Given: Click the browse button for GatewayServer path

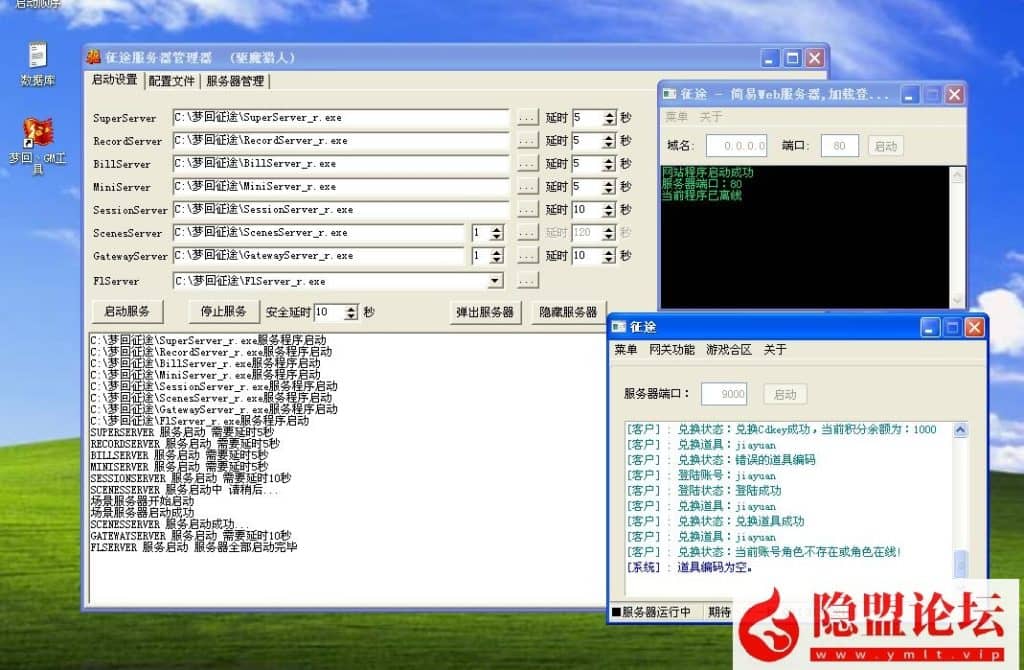Looking at the screenshot, I should click(527, 256).
